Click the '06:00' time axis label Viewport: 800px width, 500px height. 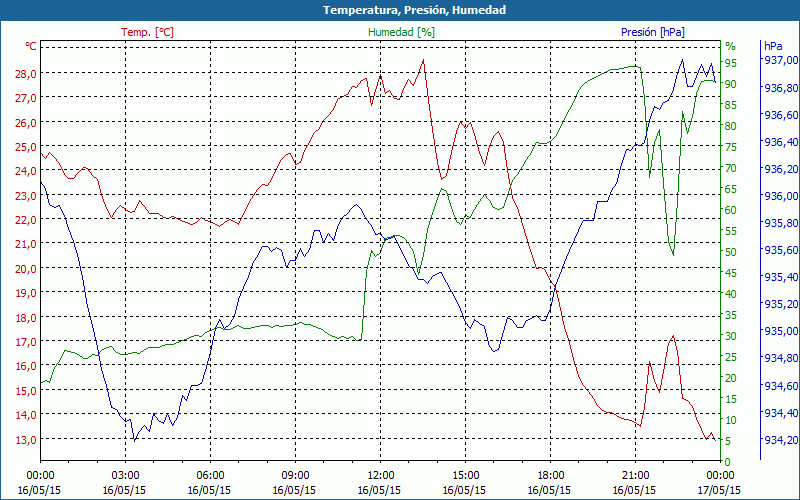210,477
